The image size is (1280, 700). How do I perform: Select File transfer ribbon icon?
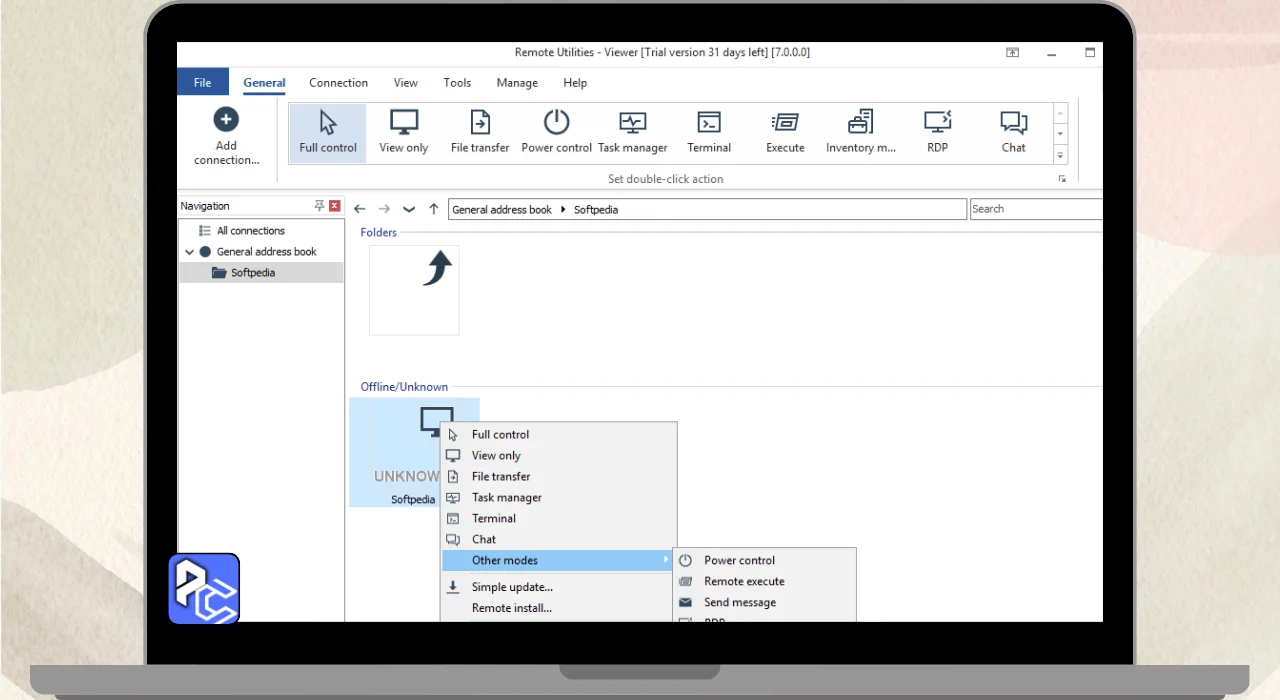pos(480,132)
